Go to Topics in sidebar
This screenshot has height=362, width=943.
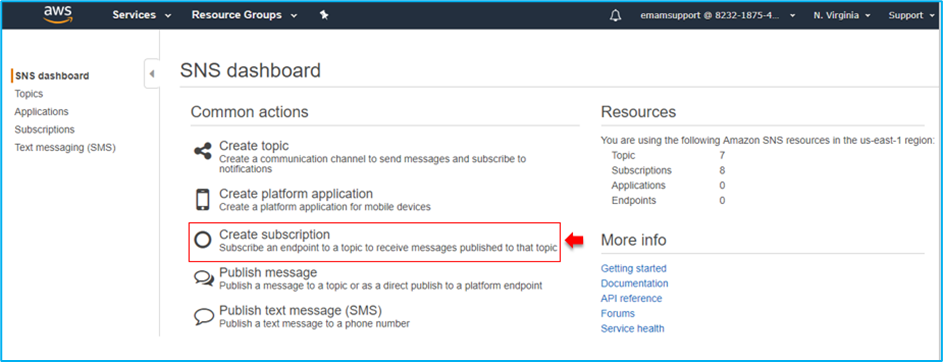point(29,94)
